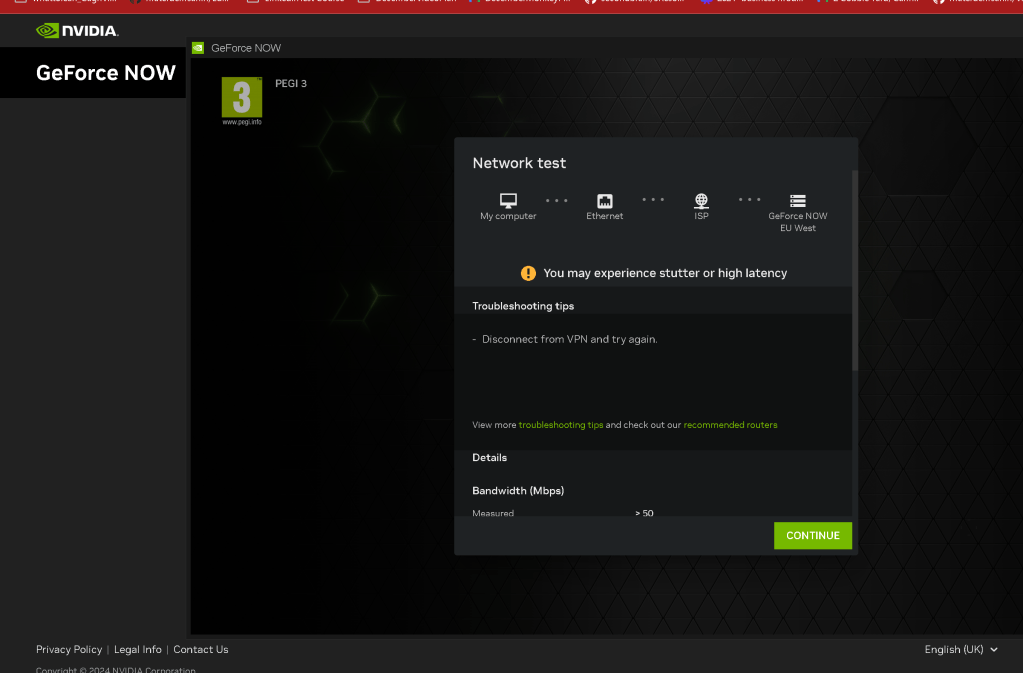Viewport: 1023px width, 673px height.
Task: Click the Disconnect from VPN tip text
Action: tap(569, 339)
